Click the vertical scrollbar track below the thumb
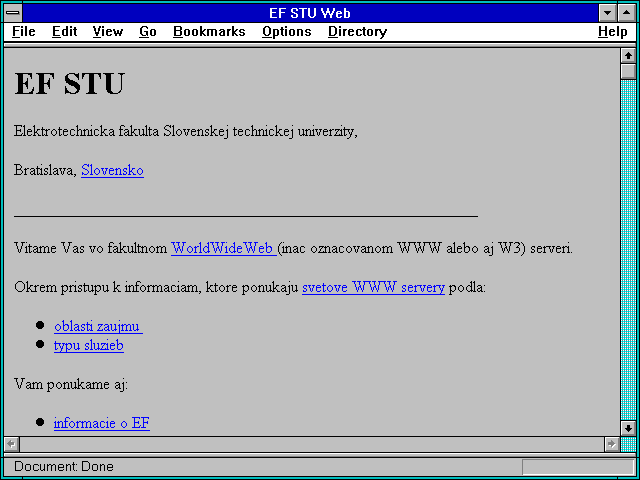 (628, 249)
